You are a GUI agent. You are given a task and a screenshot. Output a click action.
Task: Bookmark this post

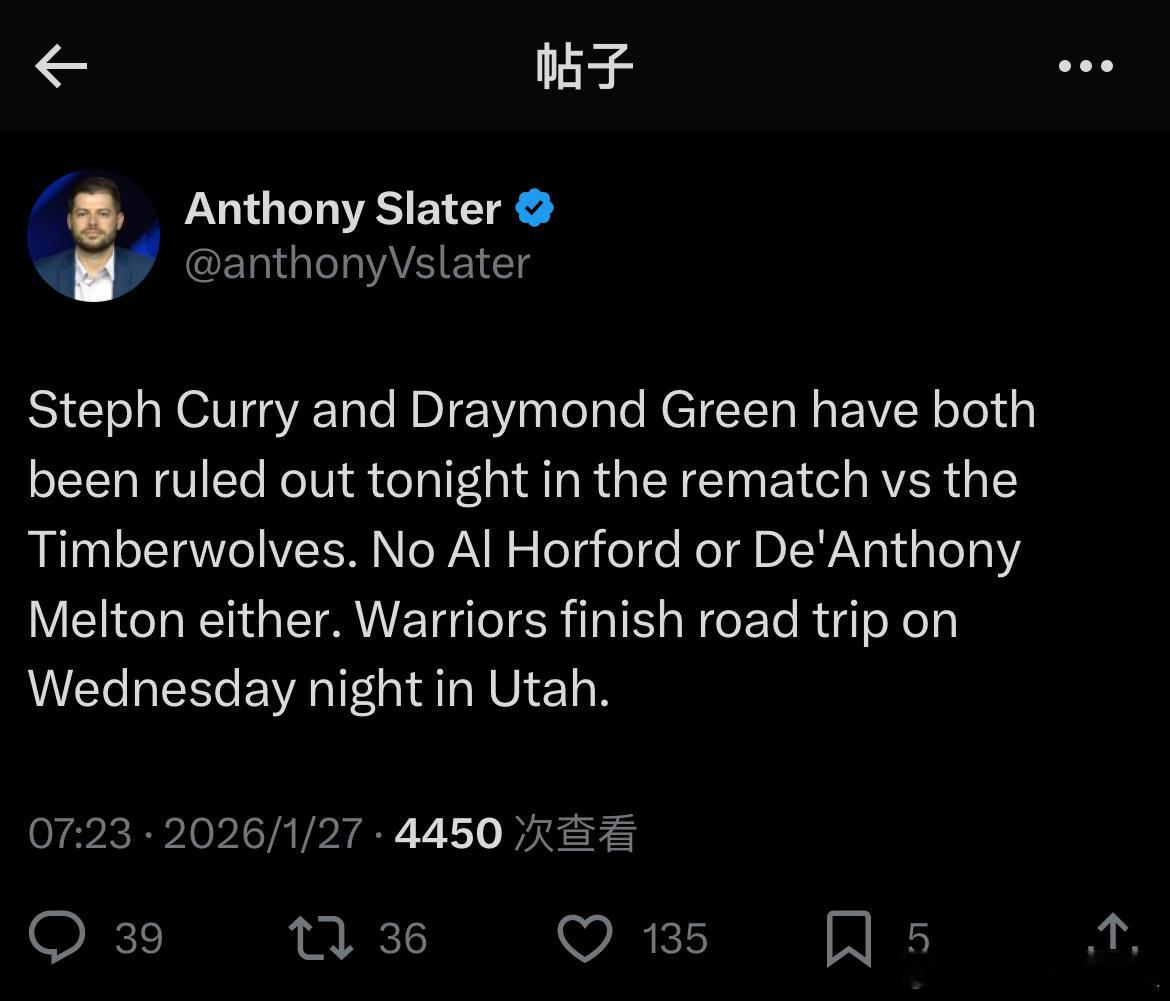point(848,939)
